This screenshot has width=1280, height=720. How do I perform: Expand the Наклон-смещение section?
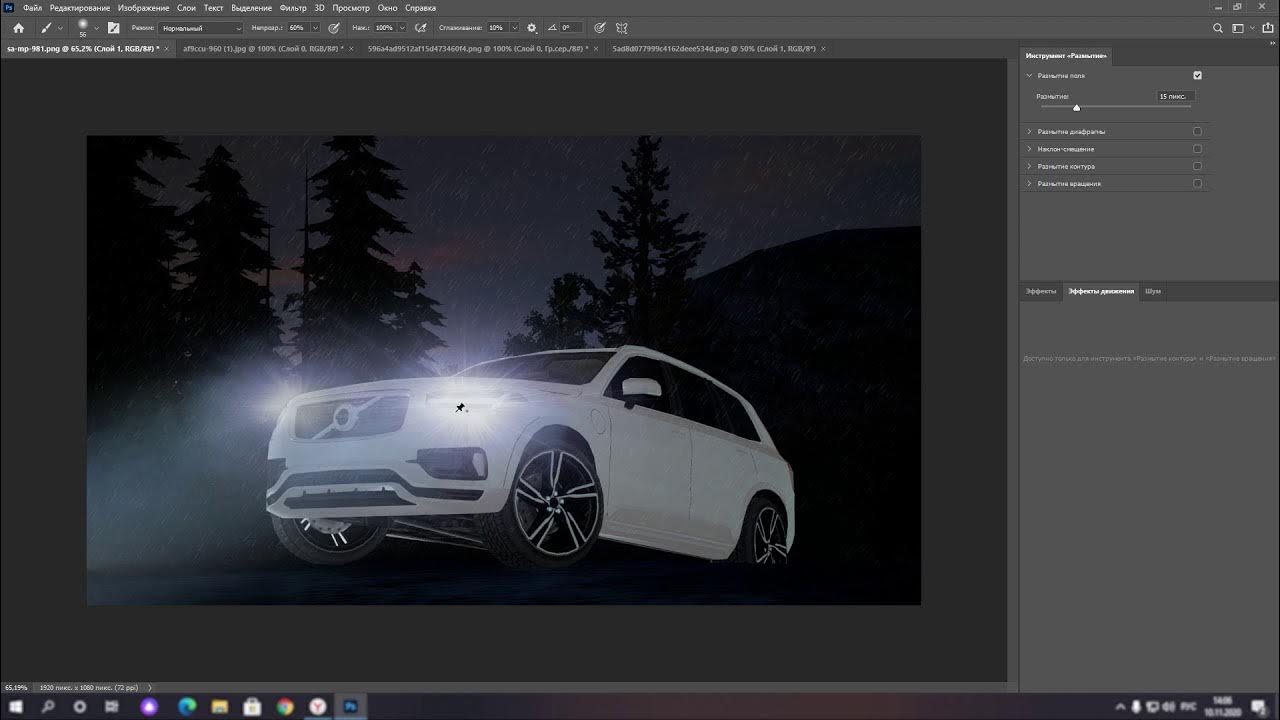(x=1029, y=149)
